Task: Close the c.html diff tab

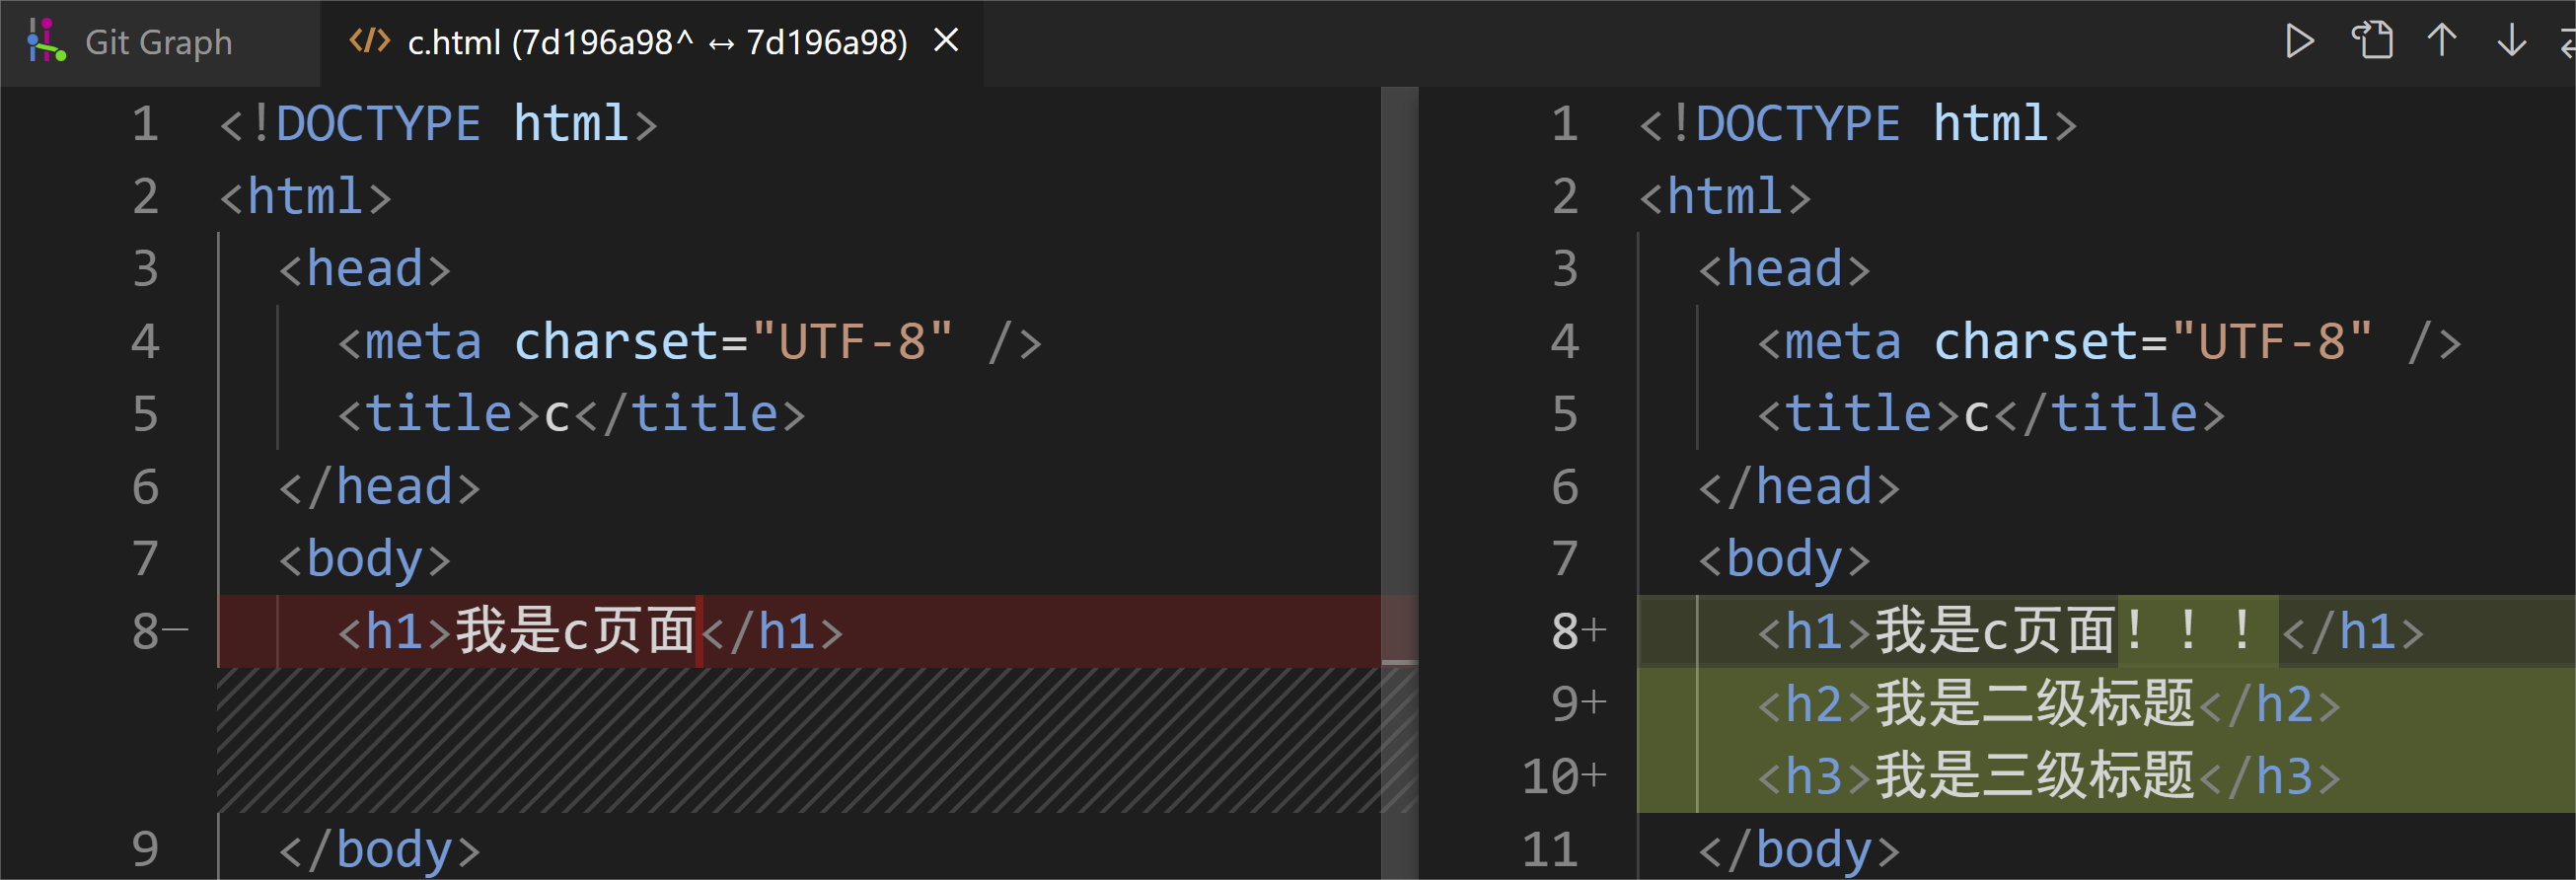Action: point(946,41)
